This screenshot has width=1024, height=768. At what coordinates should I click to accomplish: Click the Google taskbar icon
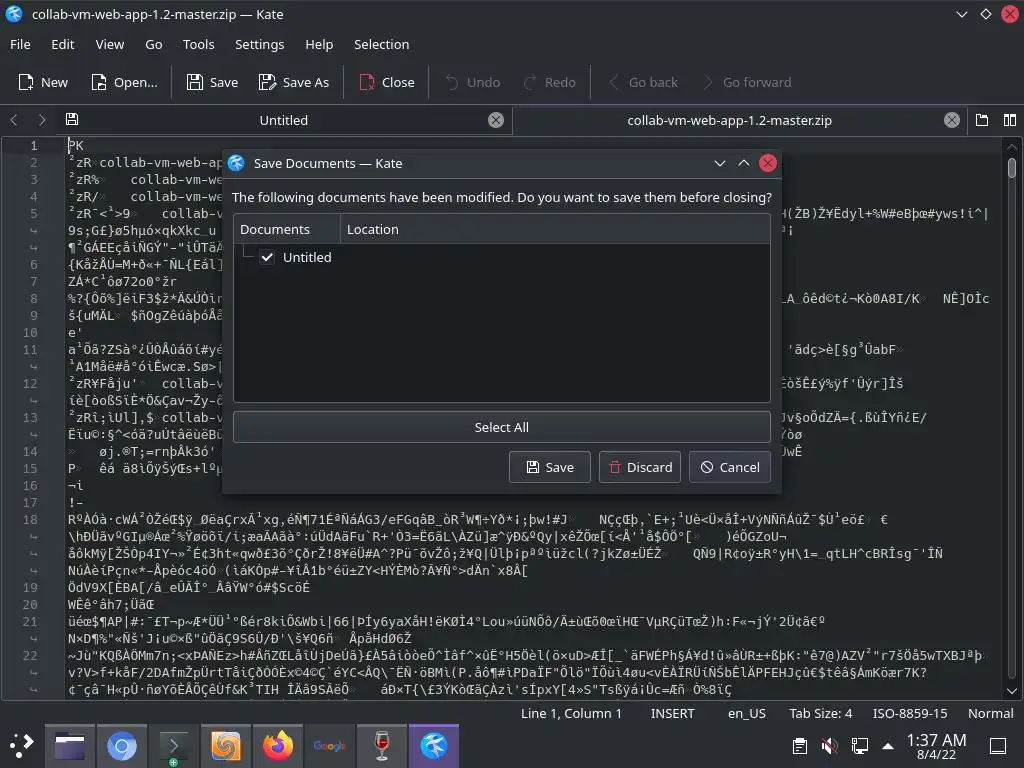pos(330,746)
